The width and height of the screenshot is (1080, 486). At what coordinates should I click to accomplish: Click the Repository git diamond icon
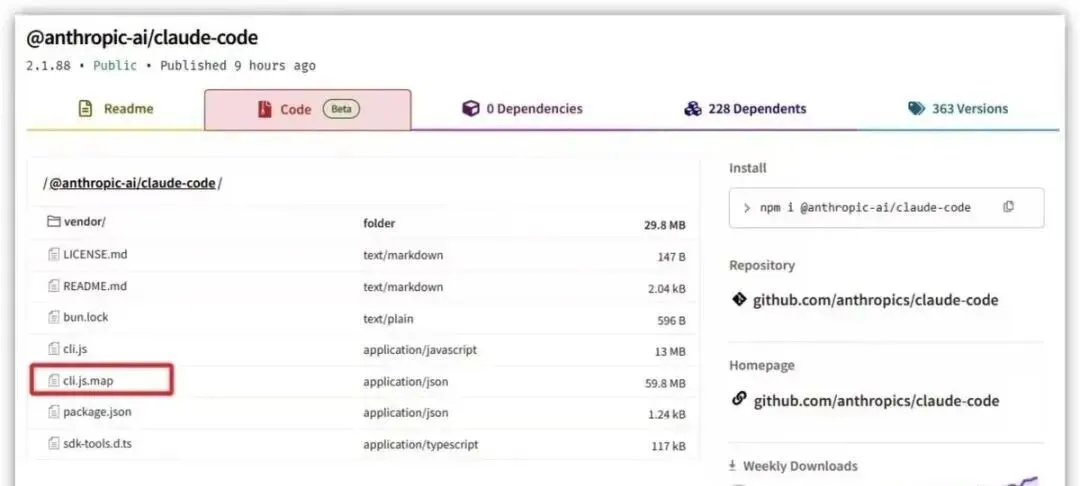[x=739, y=299]
